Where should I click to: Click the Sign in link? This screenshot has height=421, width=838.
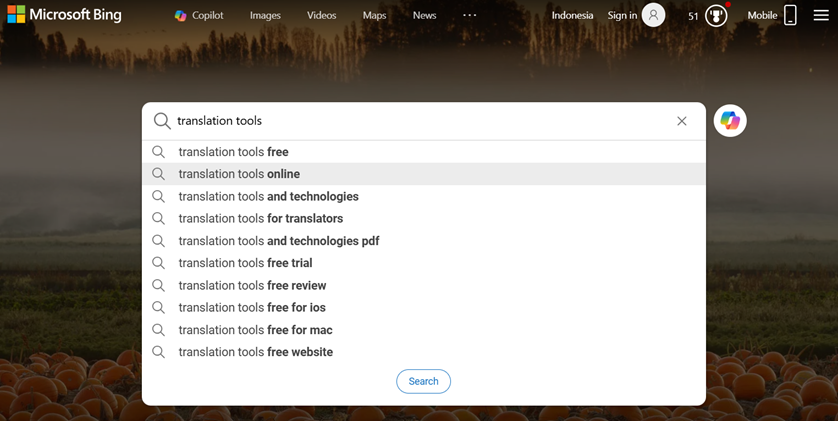click(x=622, y=15)
